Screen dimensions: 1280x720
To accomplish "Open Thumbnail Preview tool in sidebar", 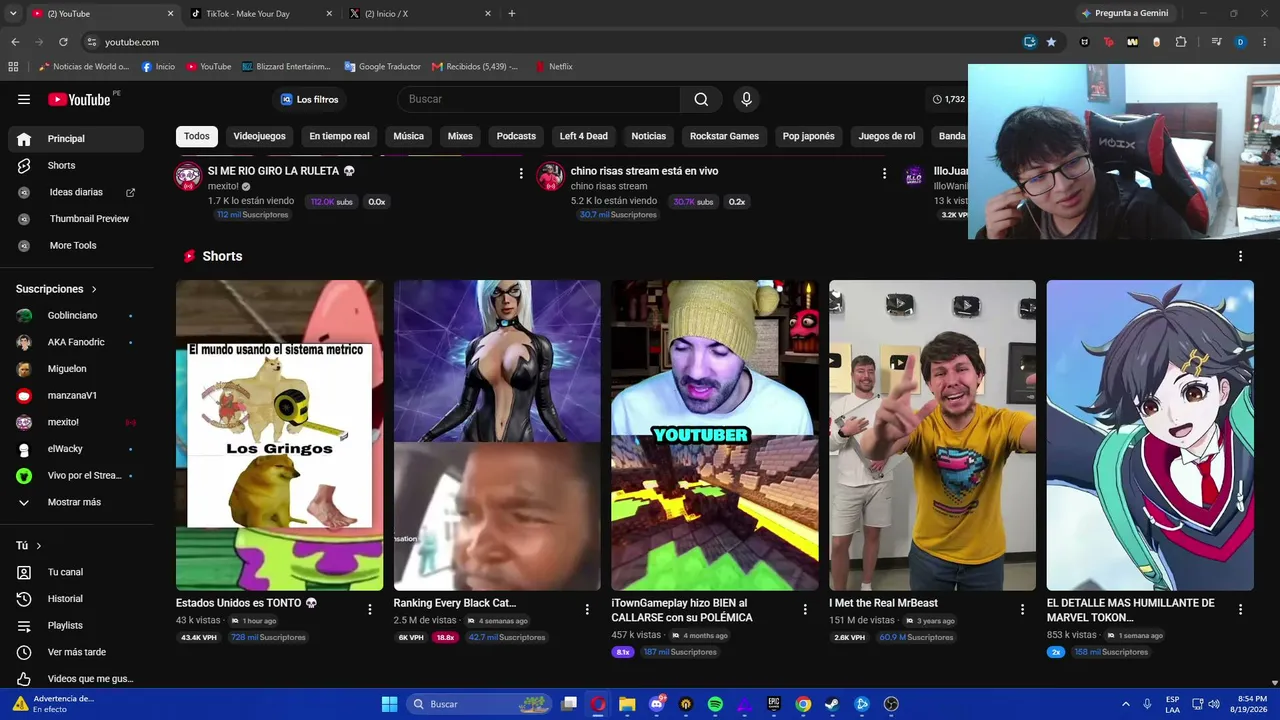I will pyautogui.click(x=76, y=219).
